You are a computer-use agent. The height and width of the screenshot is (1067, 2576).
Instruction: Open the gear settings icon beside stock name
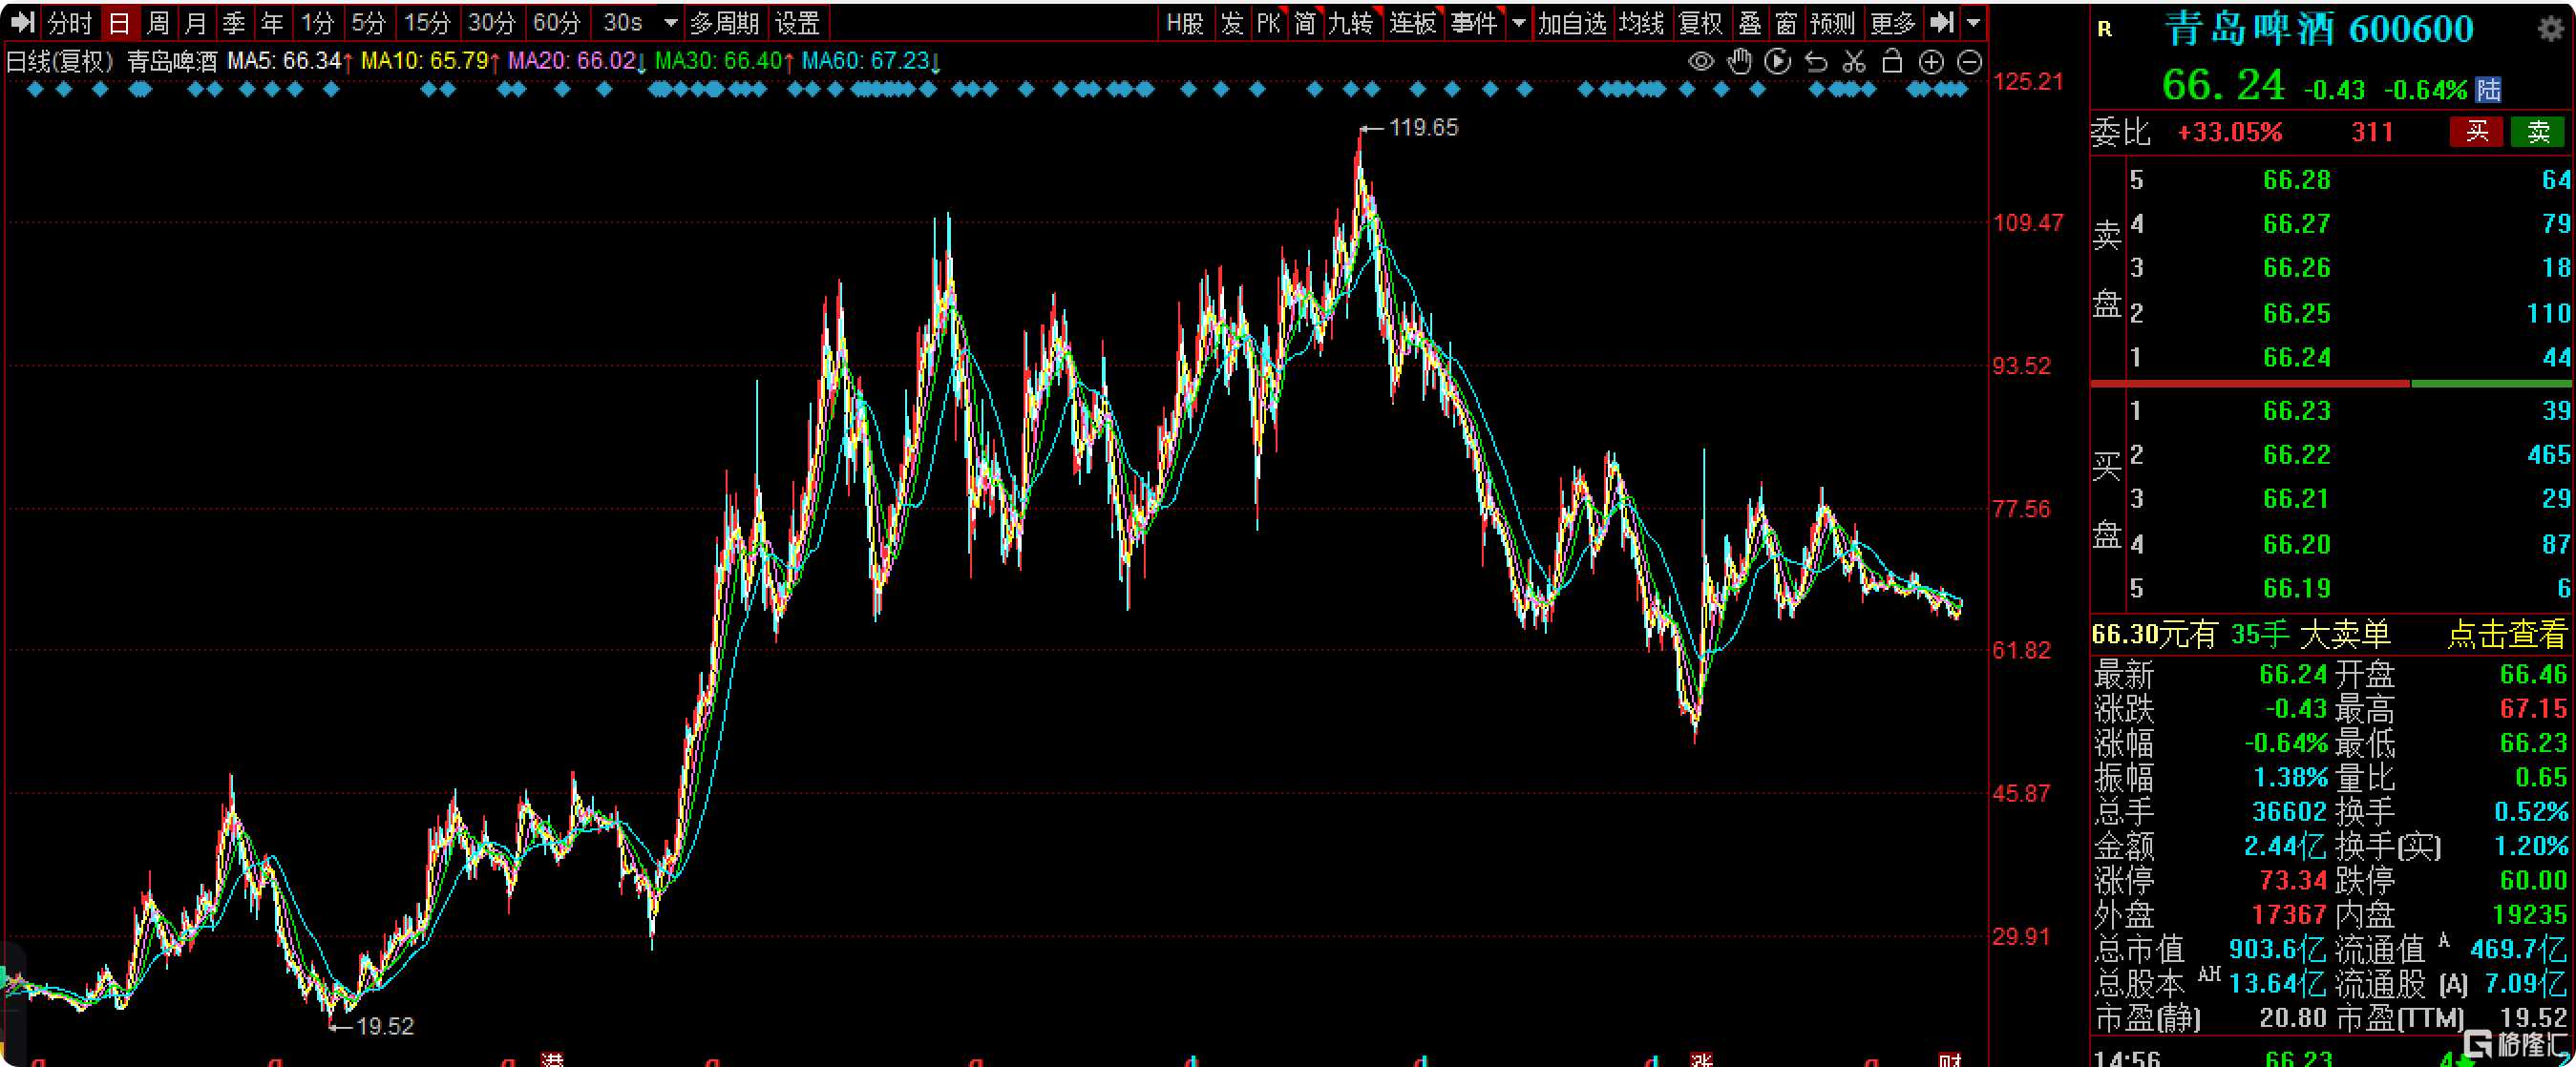[x=2550, y=28]
